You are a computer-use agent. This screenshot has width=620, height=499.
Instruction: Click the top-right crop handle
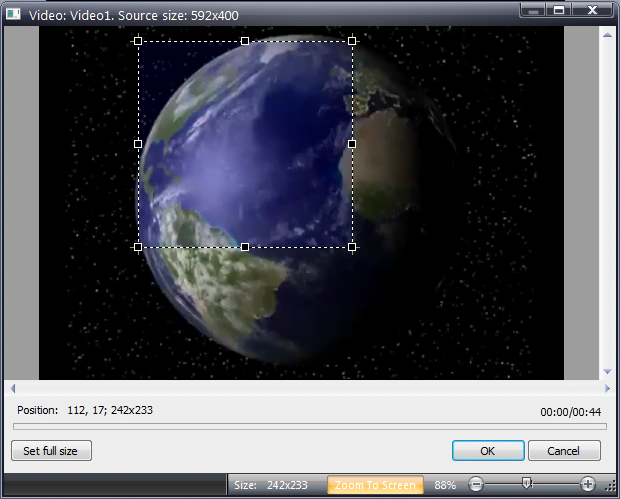(352, 41)
